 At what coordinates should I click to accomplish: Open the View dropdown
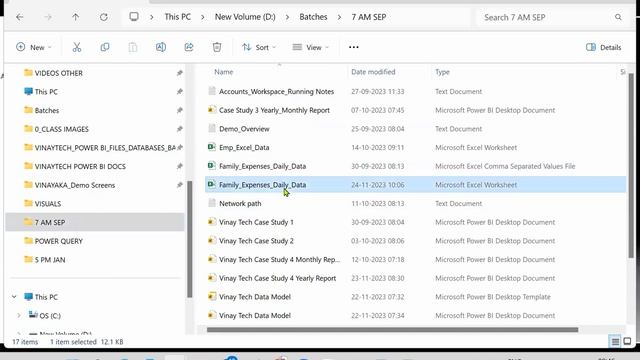[310, 47]
